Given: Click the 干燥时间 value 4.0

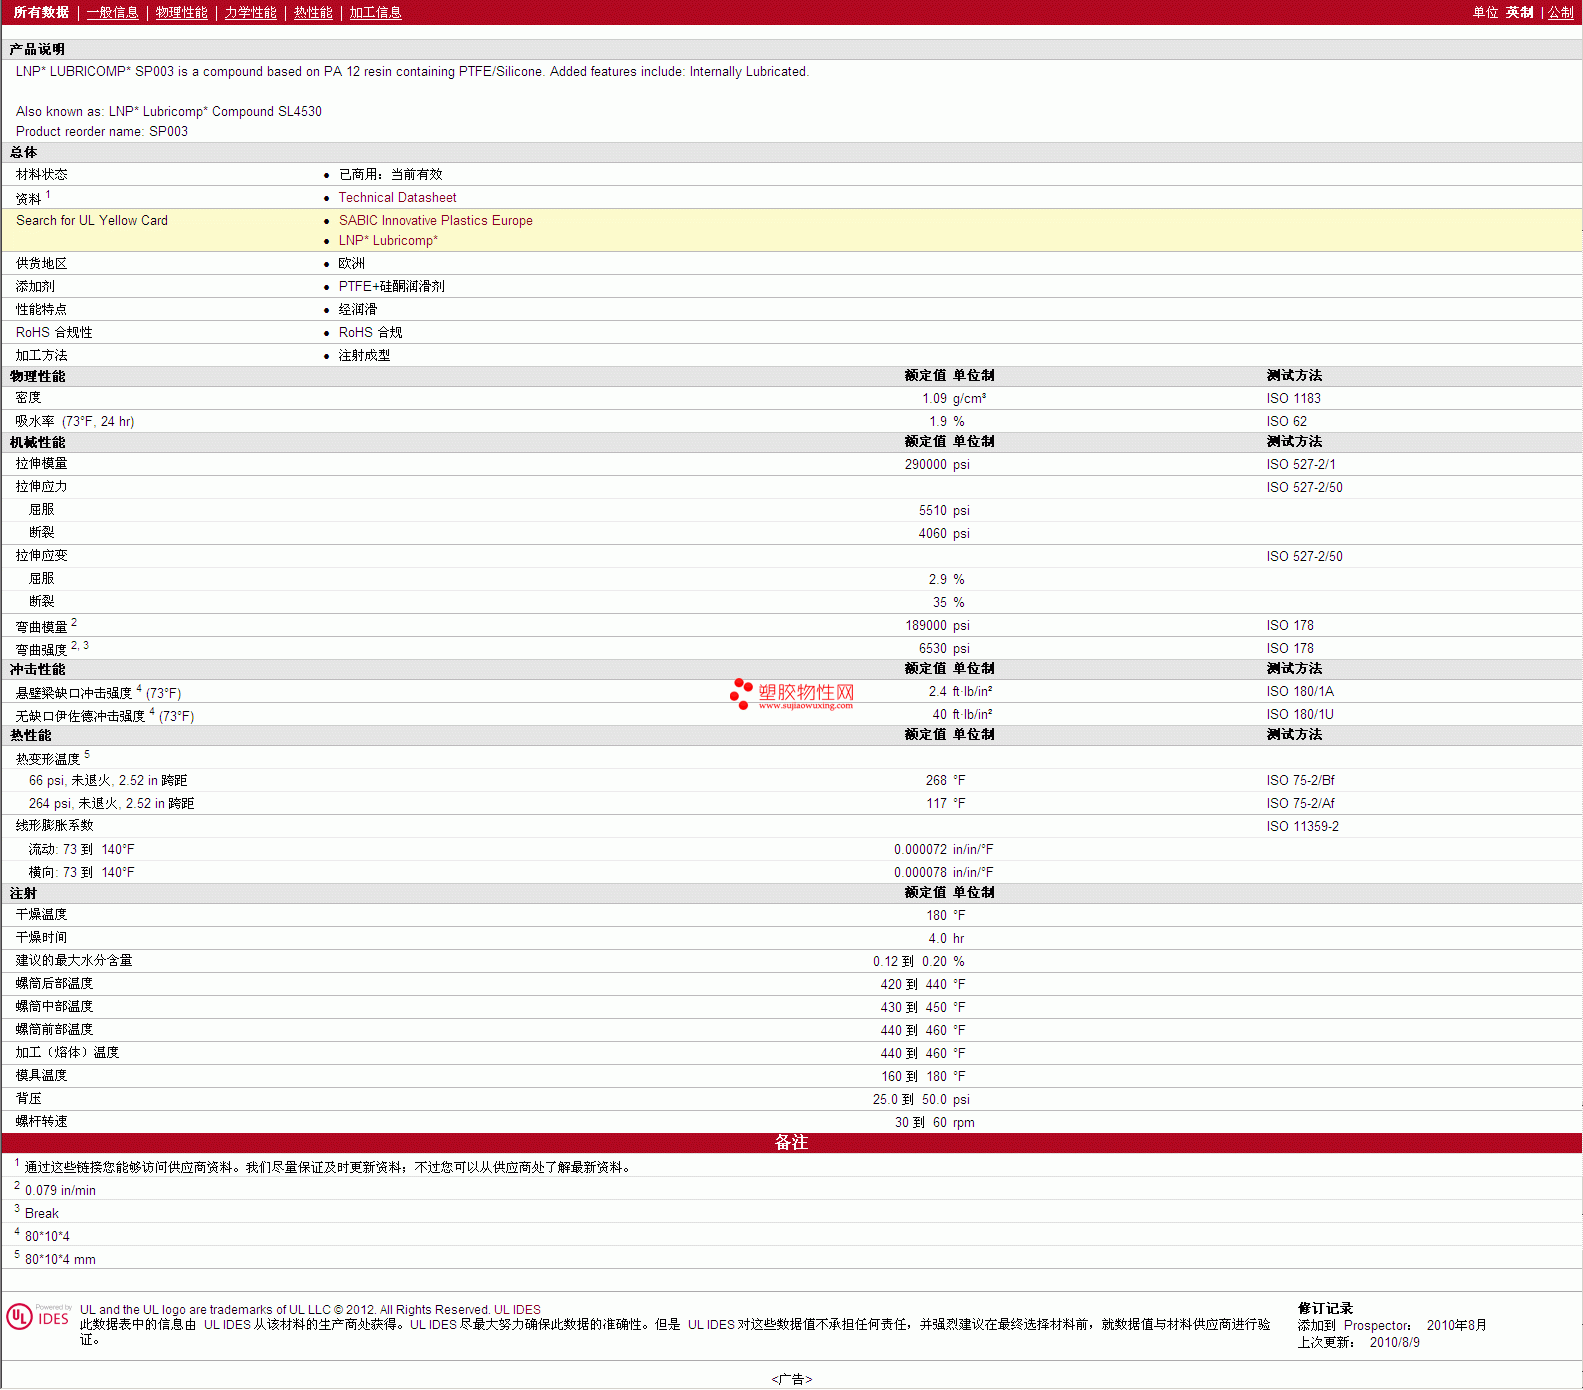Looking at the screenshot, I should click(938, 939).
